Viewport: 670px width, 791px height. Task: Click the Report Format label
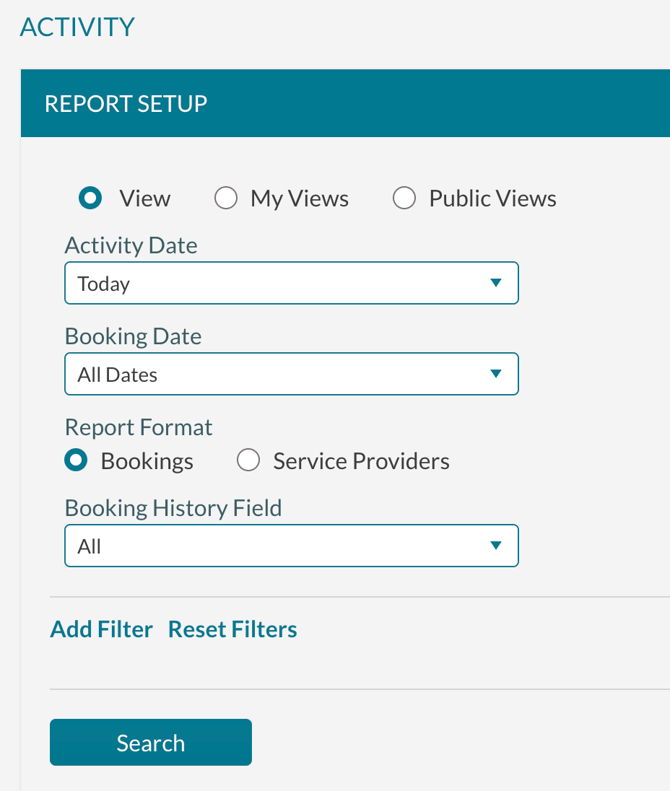(x=139, y=427)
